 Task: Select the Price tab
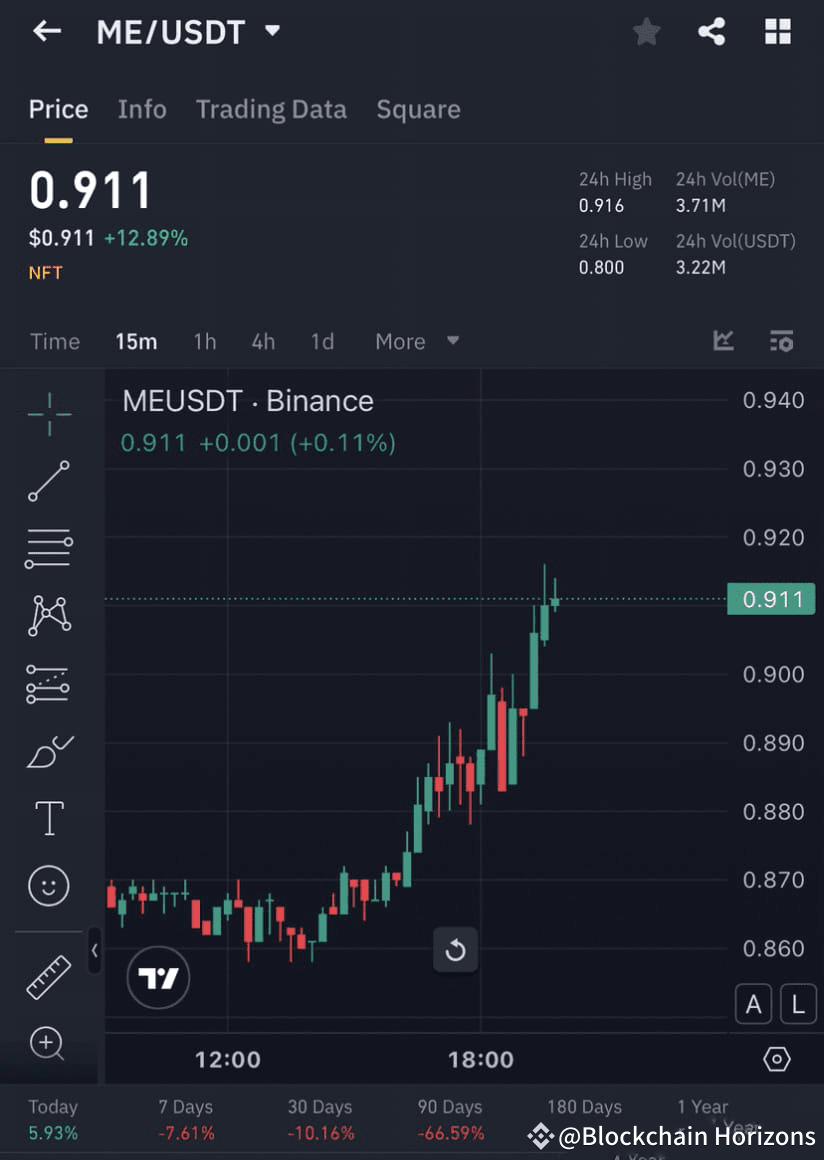click(58, 109)
